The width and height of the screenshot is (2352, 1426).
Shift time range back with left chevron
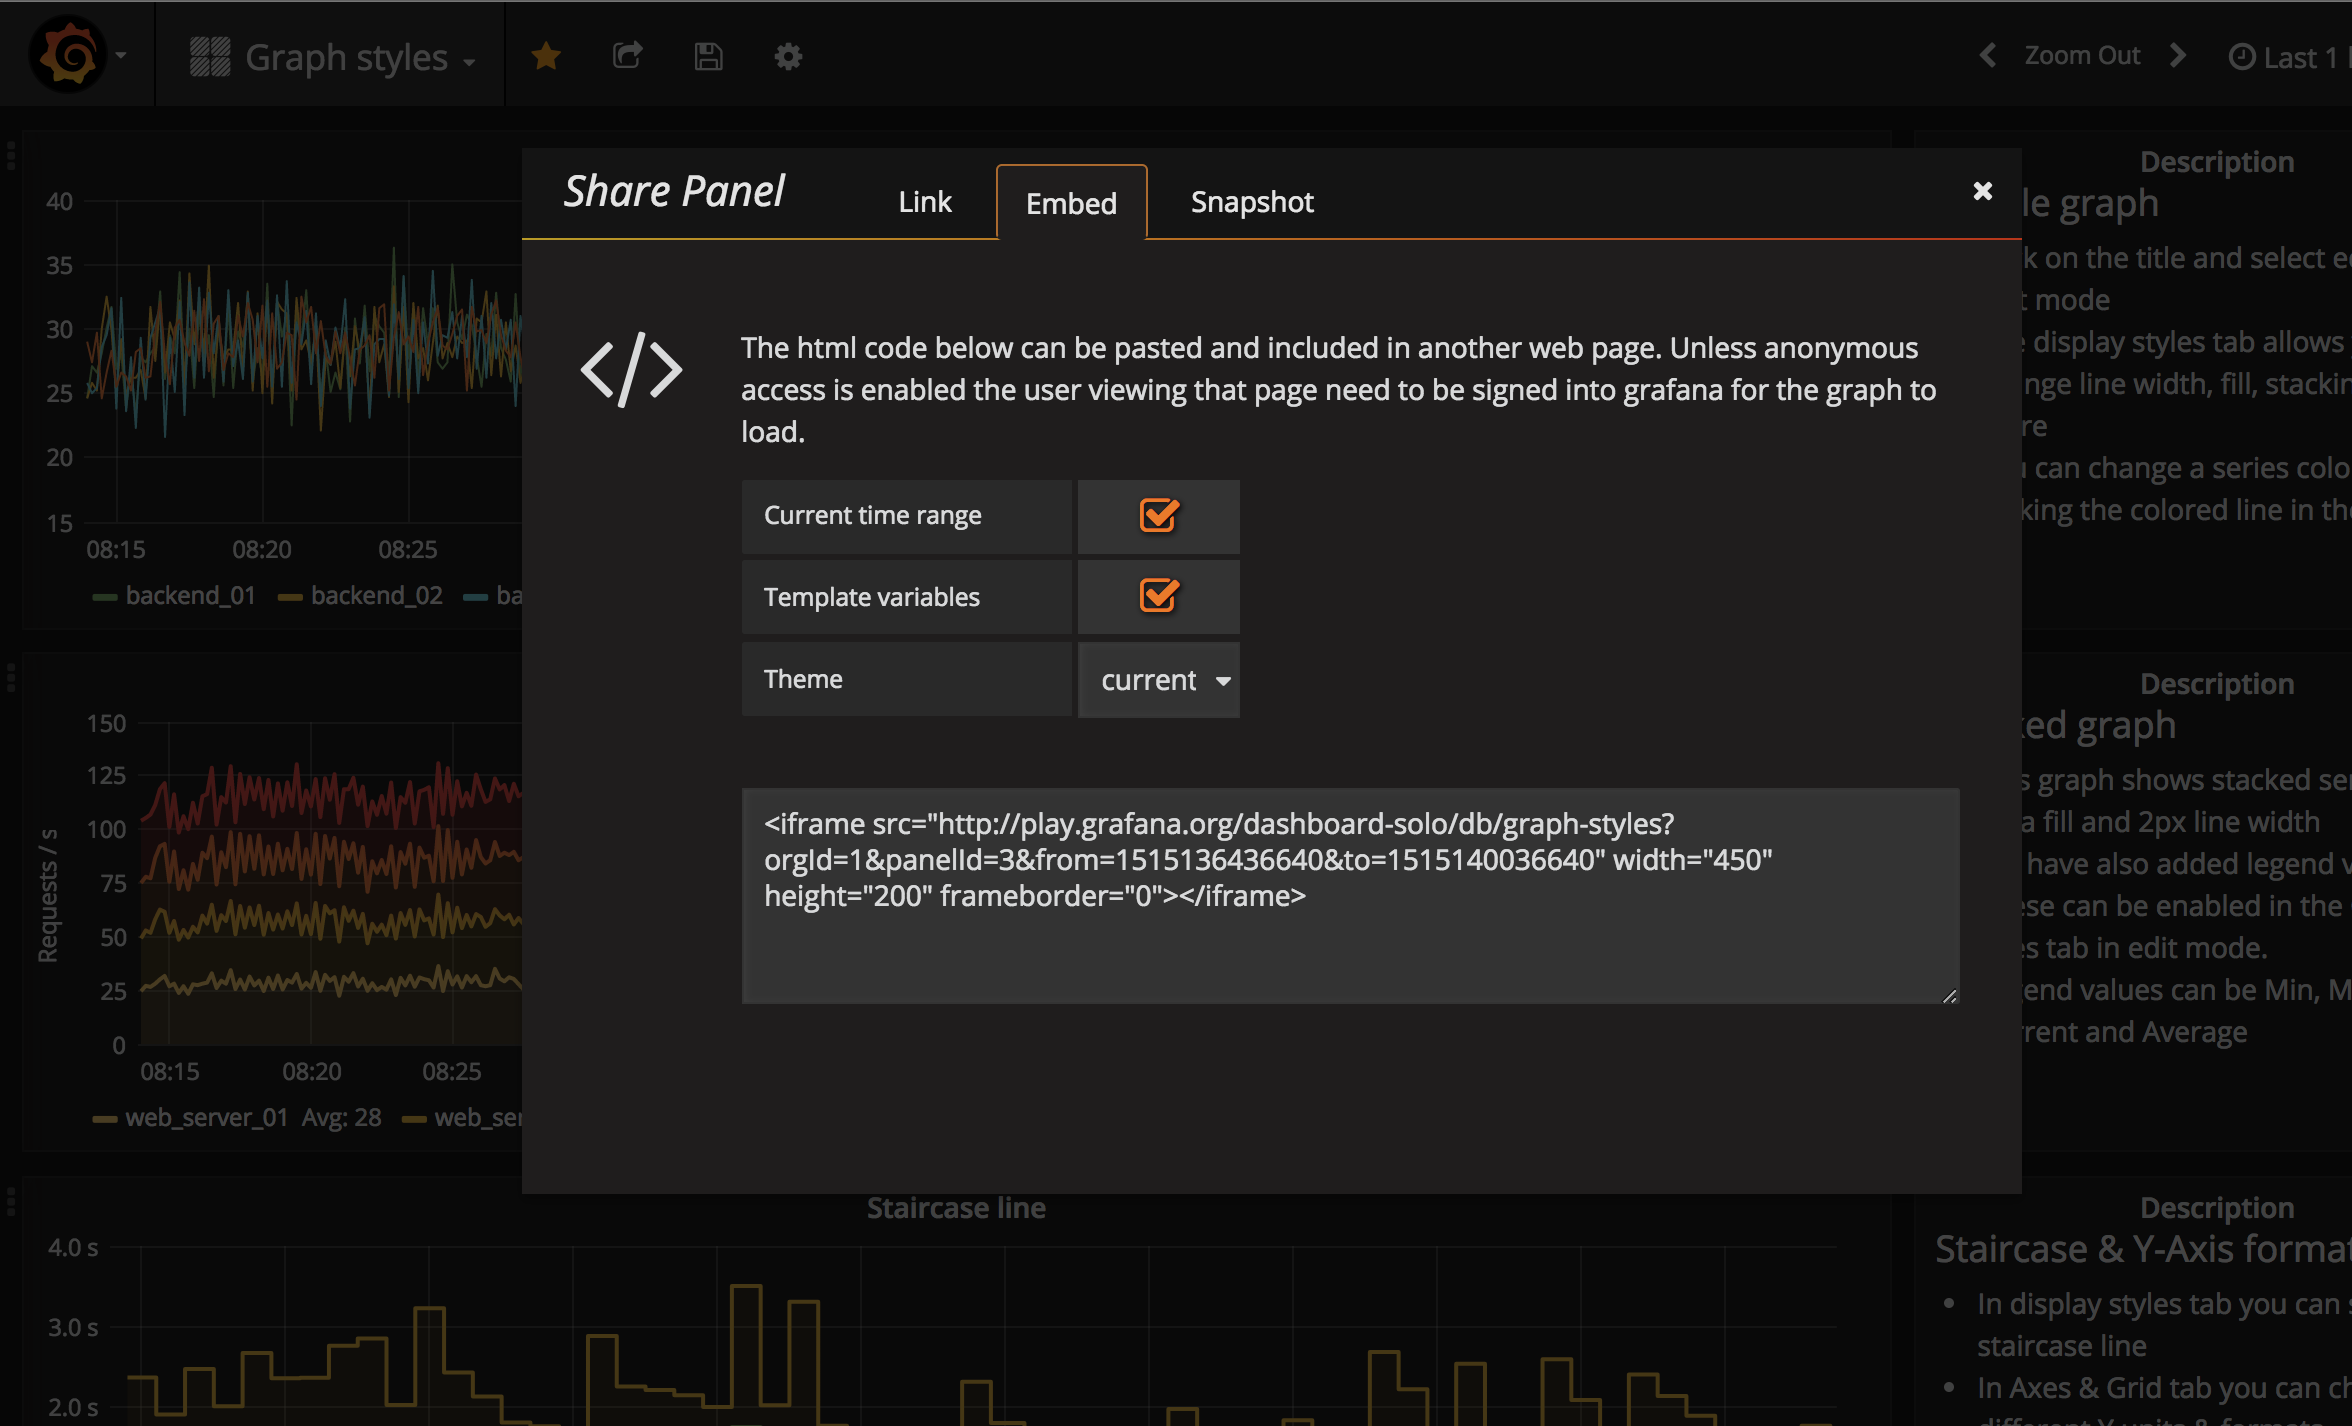1988,56
